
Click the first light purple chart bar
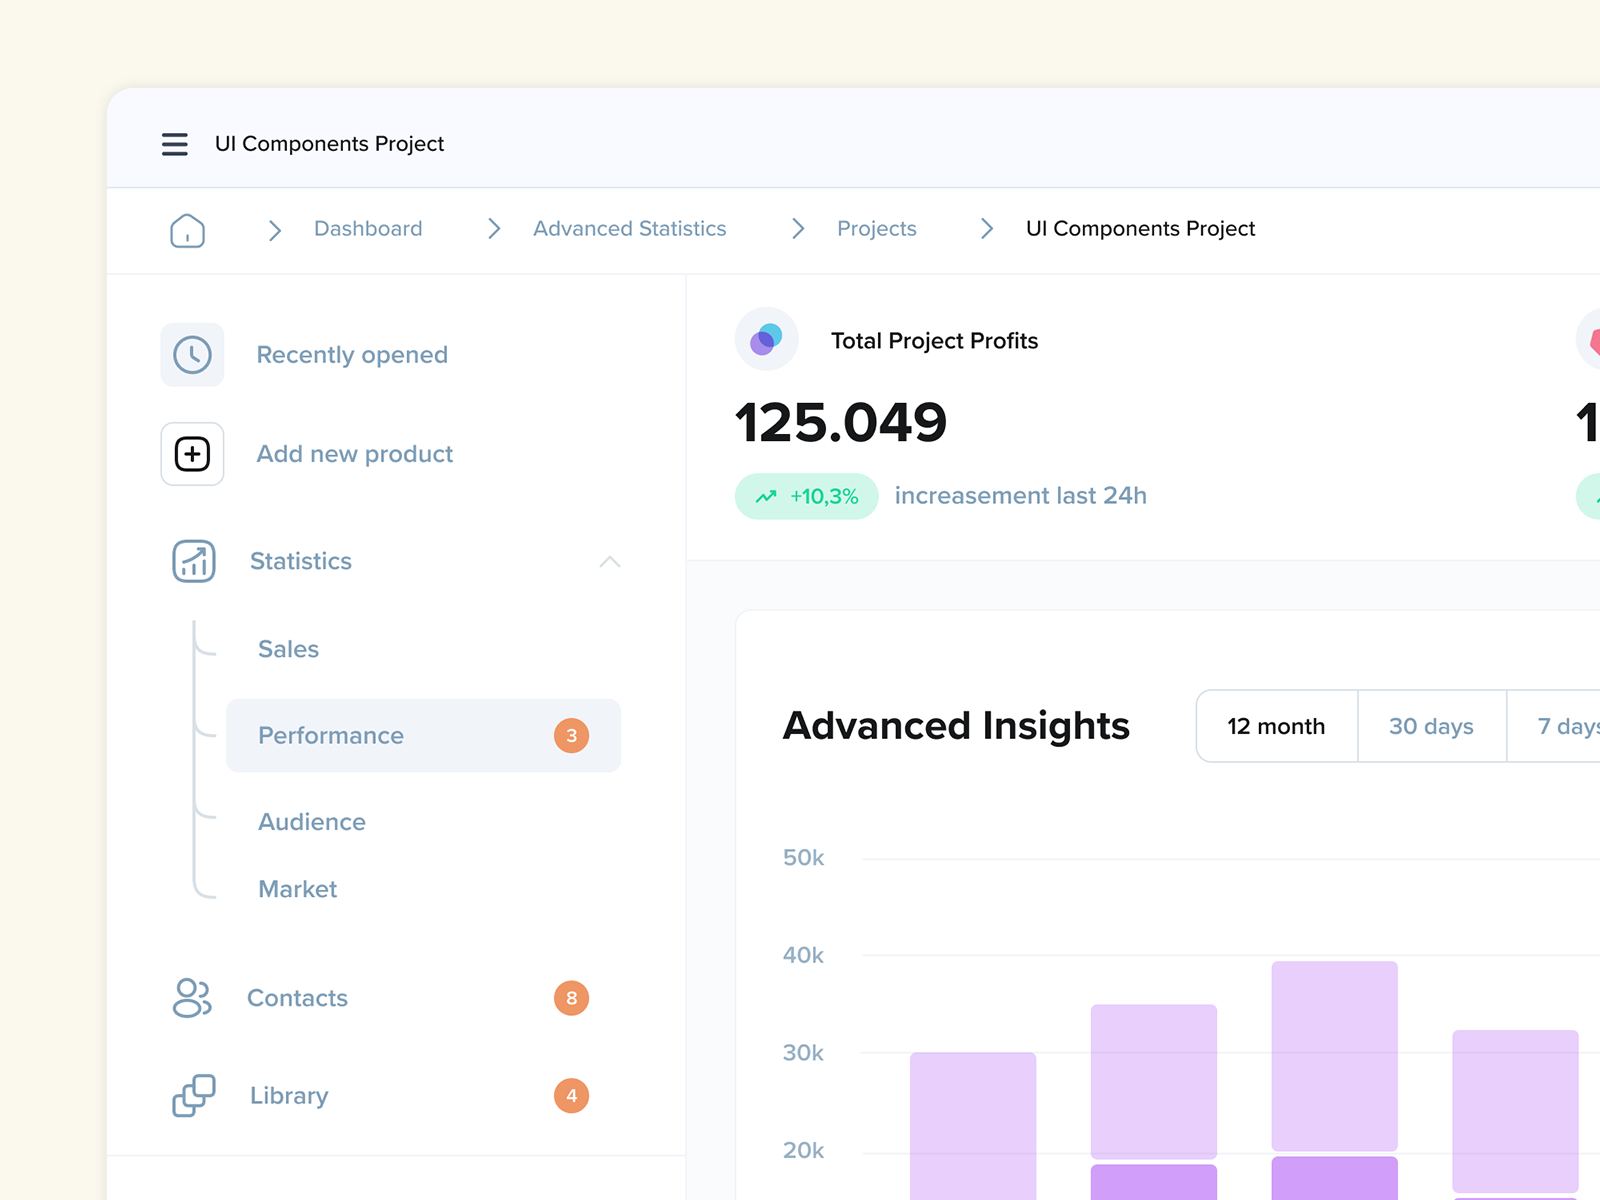click(973, 1126)
